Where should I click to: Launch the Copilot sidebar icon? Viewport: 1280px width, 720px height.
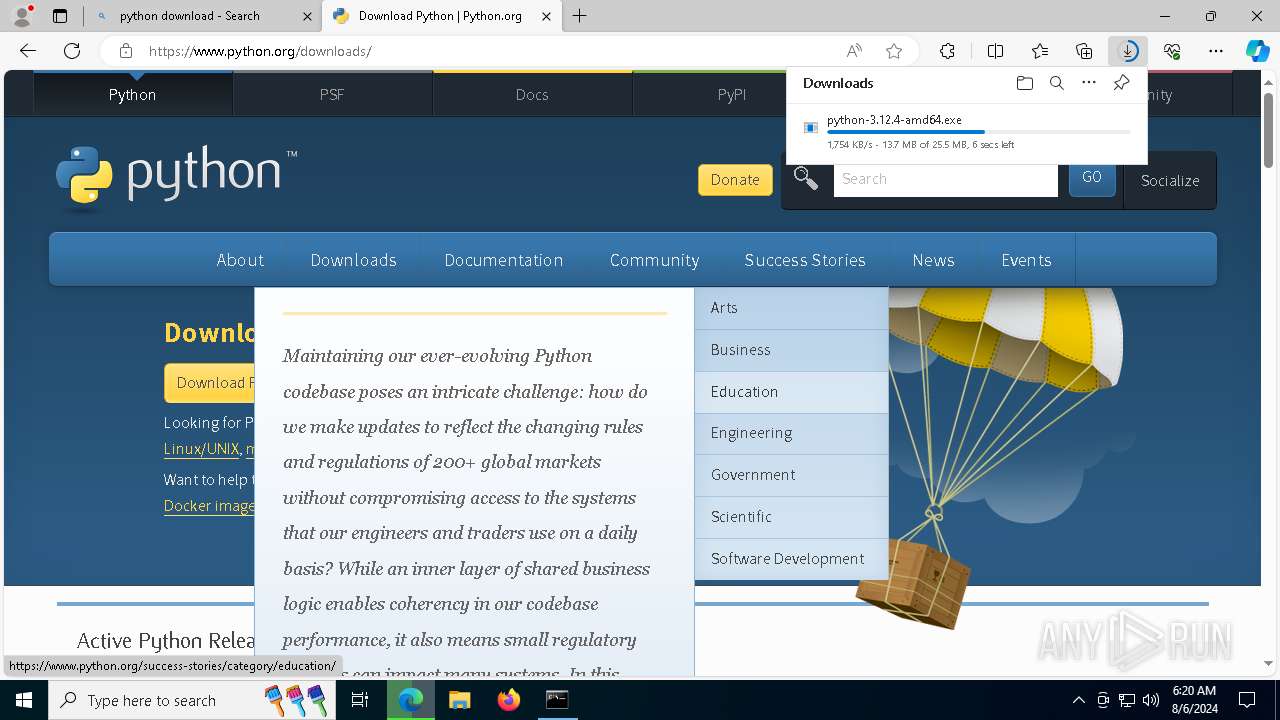[1257, 51]
